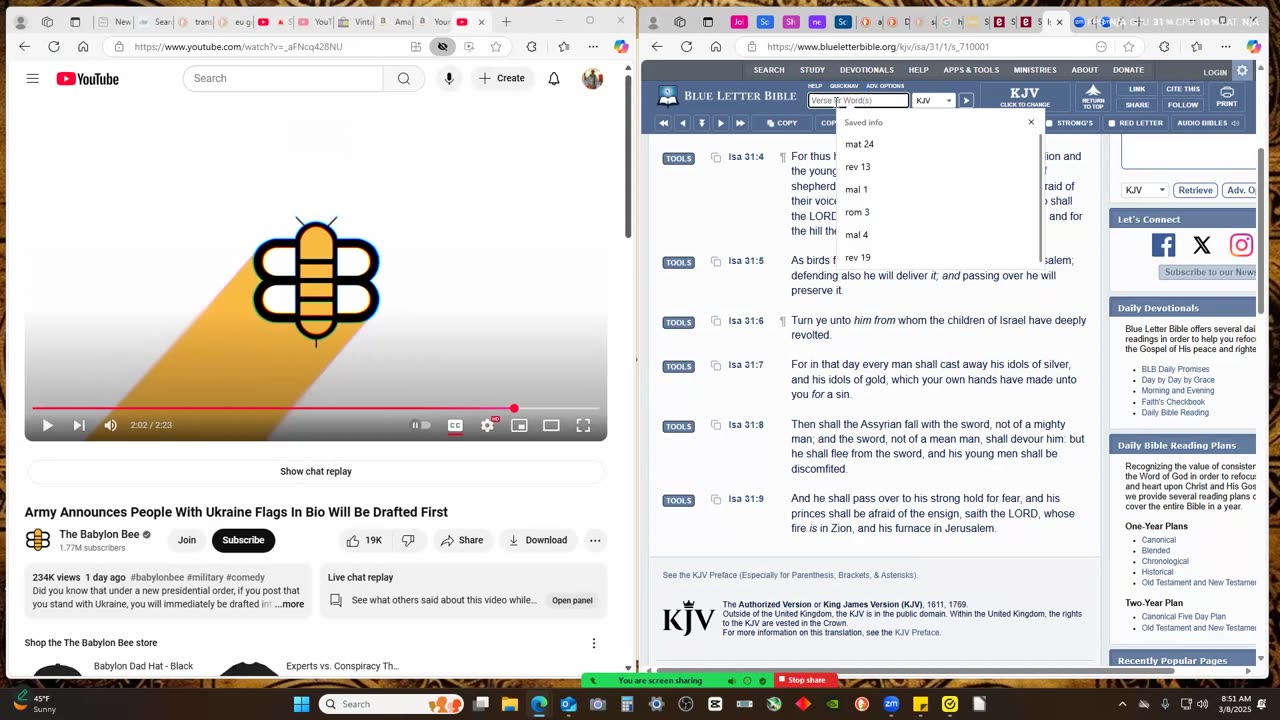Expand video description with ...more
Image resolution: width=1280 pixels, height=720 pixels.
[290, 604]
